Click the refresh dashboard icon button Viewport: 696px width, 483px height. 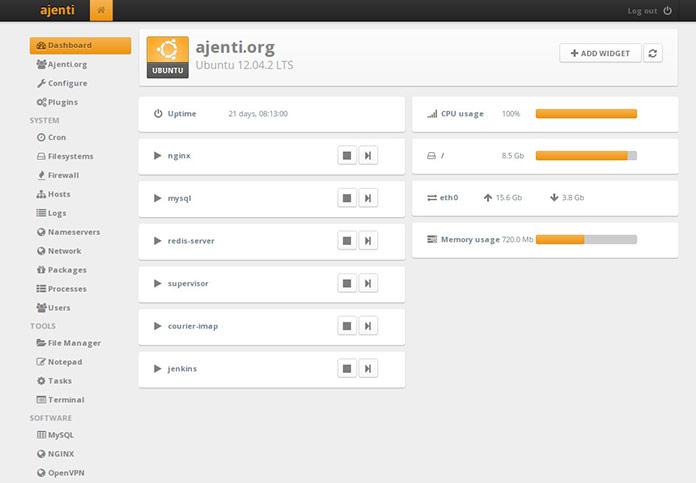pyautogui.click(x=652, y=53)
